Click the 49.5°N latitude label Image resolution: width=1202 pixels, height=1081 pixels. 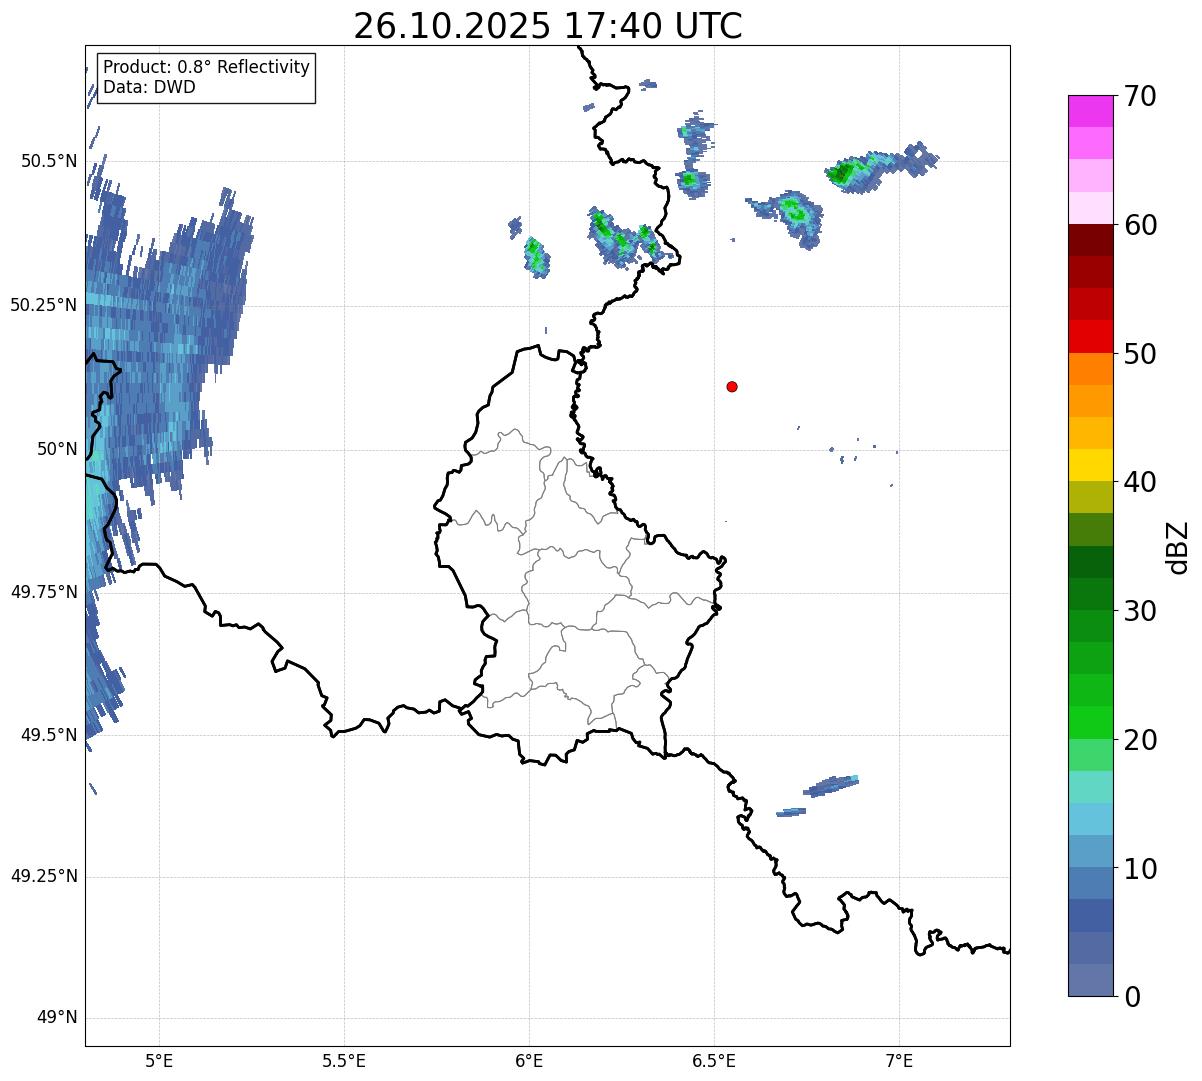[x=49, y=735]
